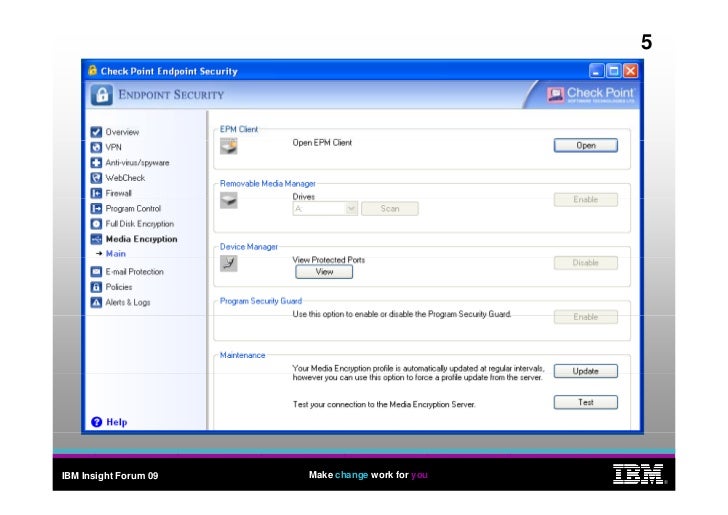Minimize the Check Point Endpoint Security window
This screenshot has height=515, width=728.
pos(596,71)
